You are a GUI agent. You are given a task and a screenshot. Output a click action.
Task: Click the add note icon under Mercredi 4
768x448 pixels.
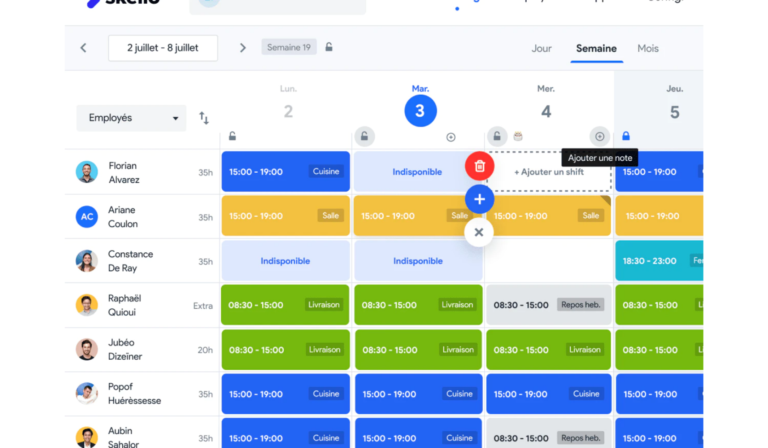600,137
